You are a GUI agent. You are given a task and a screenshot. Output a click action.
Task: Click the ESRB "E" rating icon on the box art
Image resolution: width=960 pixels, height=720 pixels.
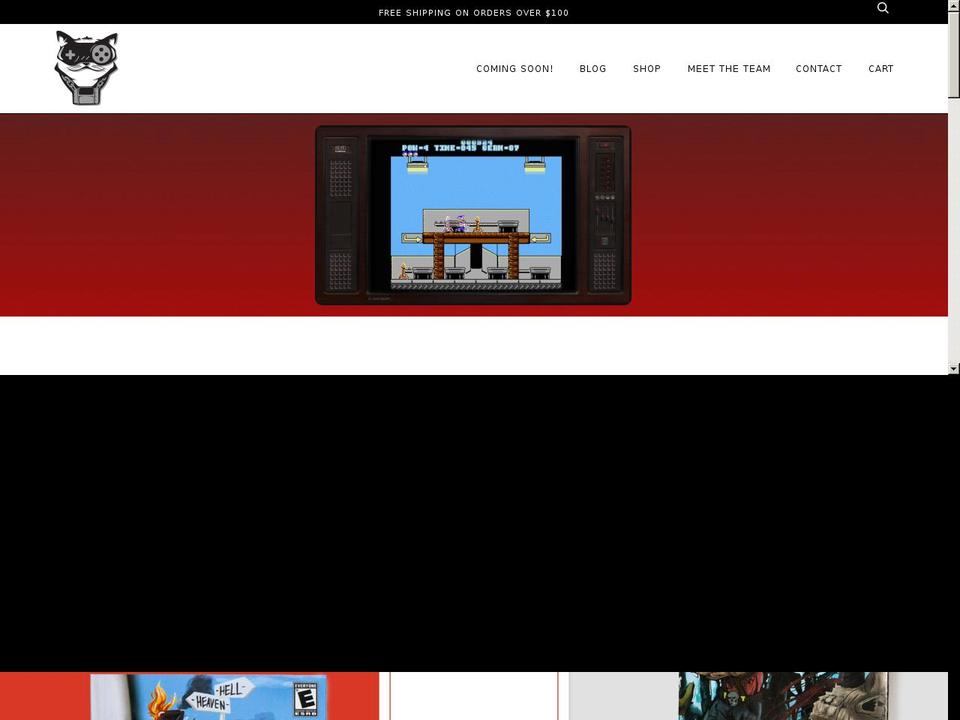click(305, 698)
